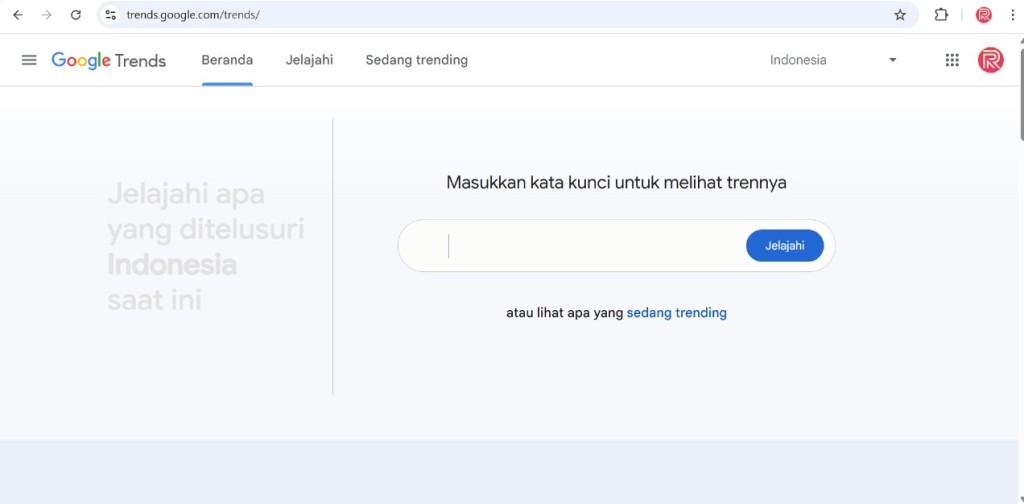Screen dimensions: 1024x504
Task: Click the URL address bar
Action: 506,15
